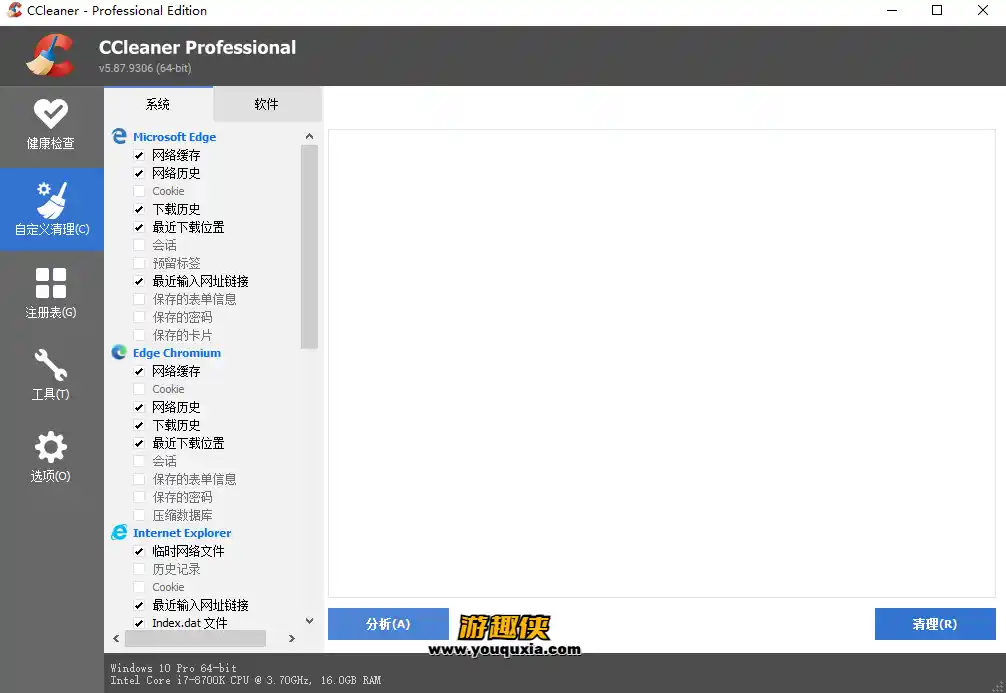Select the 自定义清理(C) custom clean section

[x=51, y=209]
